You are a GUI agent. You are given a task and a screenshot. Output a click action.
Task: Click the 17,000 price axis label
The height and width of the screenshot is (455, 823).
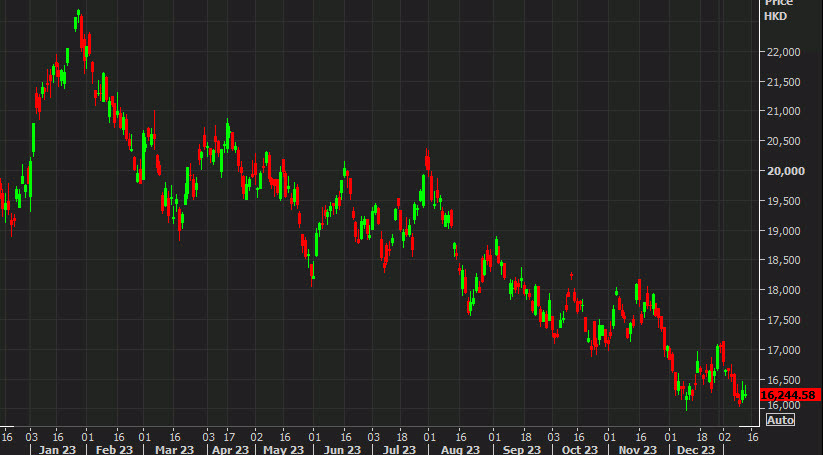tap(786, 350)
